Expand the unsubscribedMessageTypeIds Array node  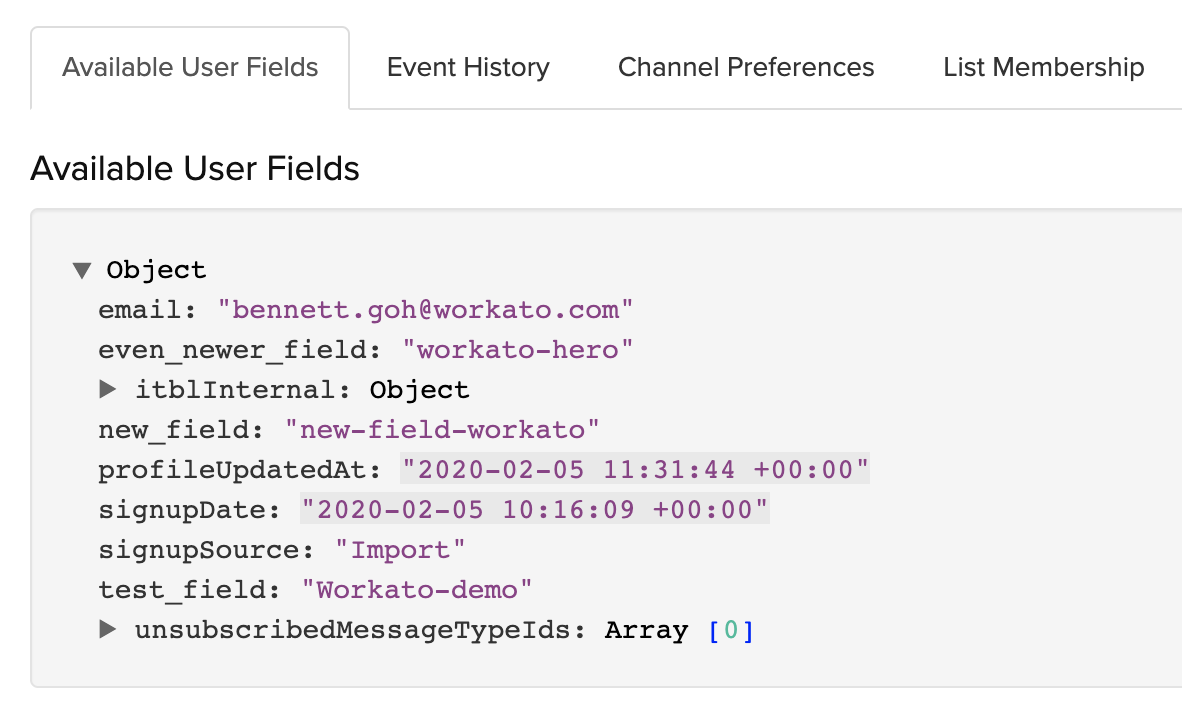click(107, 630)
